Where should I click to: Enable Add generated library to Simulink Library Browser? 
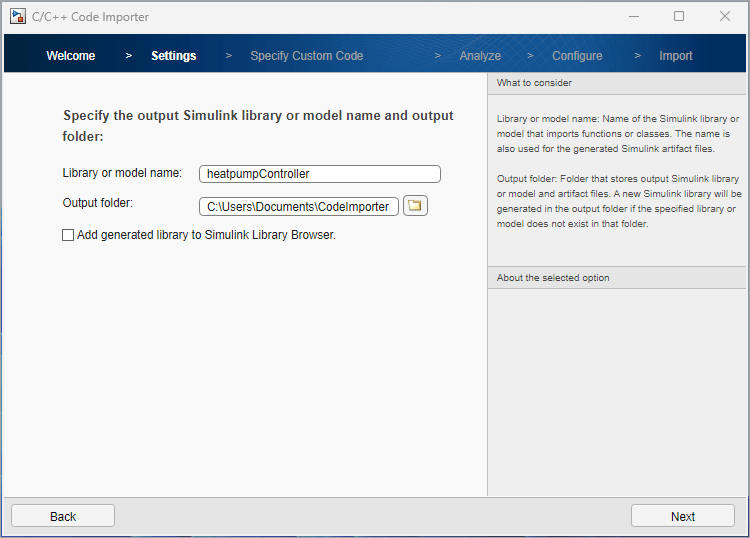coord(68,235)
